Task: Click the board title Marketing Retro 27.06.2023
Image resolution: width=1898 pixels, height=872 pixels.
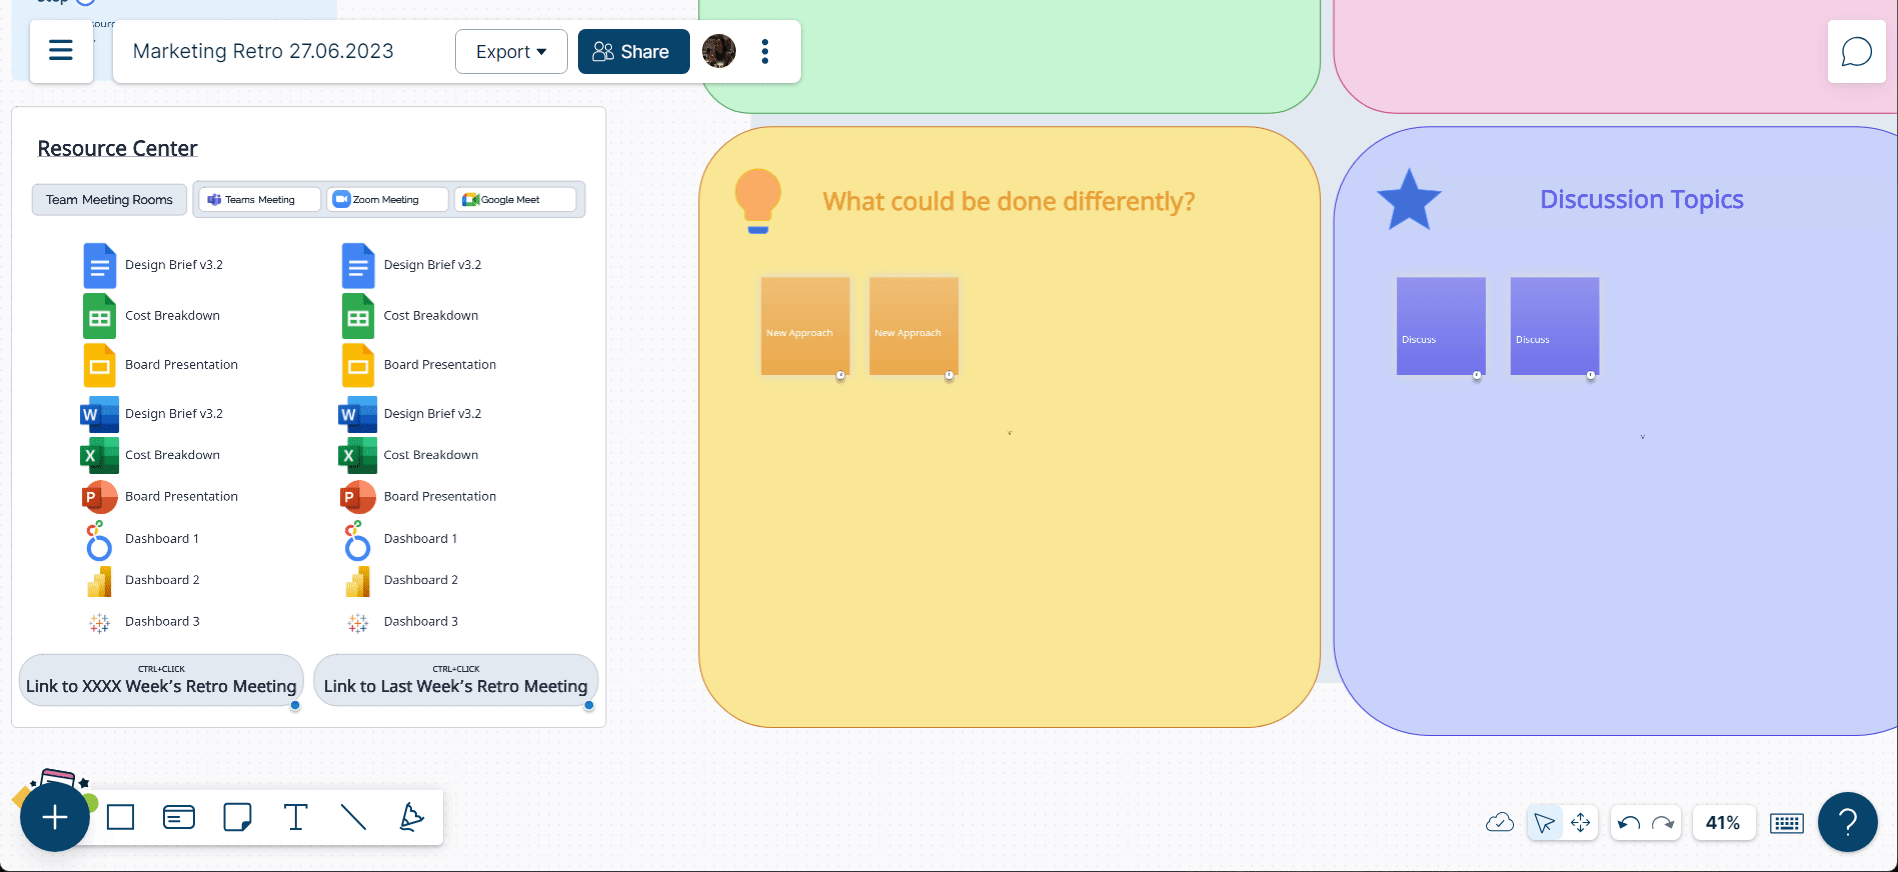Action: click(x=263, y=51)
